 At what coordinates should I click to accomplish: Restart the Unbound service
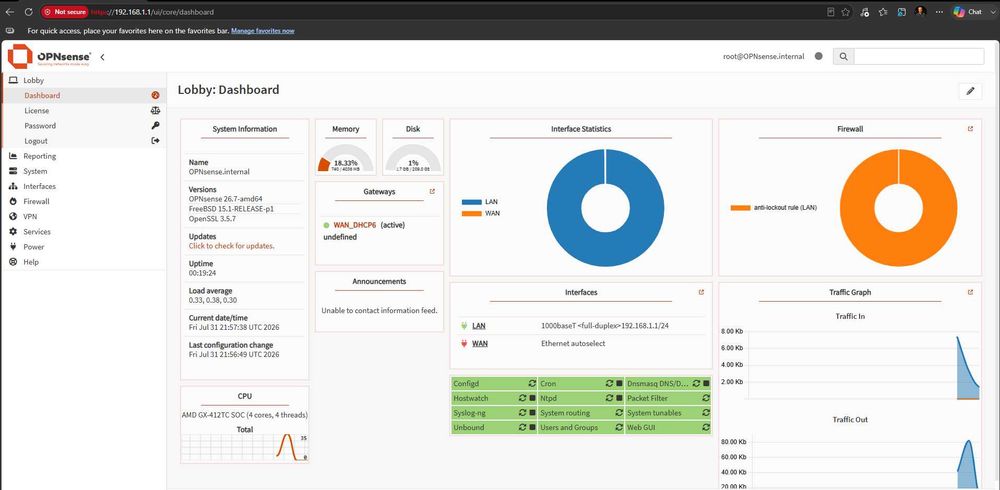point(523,427)
